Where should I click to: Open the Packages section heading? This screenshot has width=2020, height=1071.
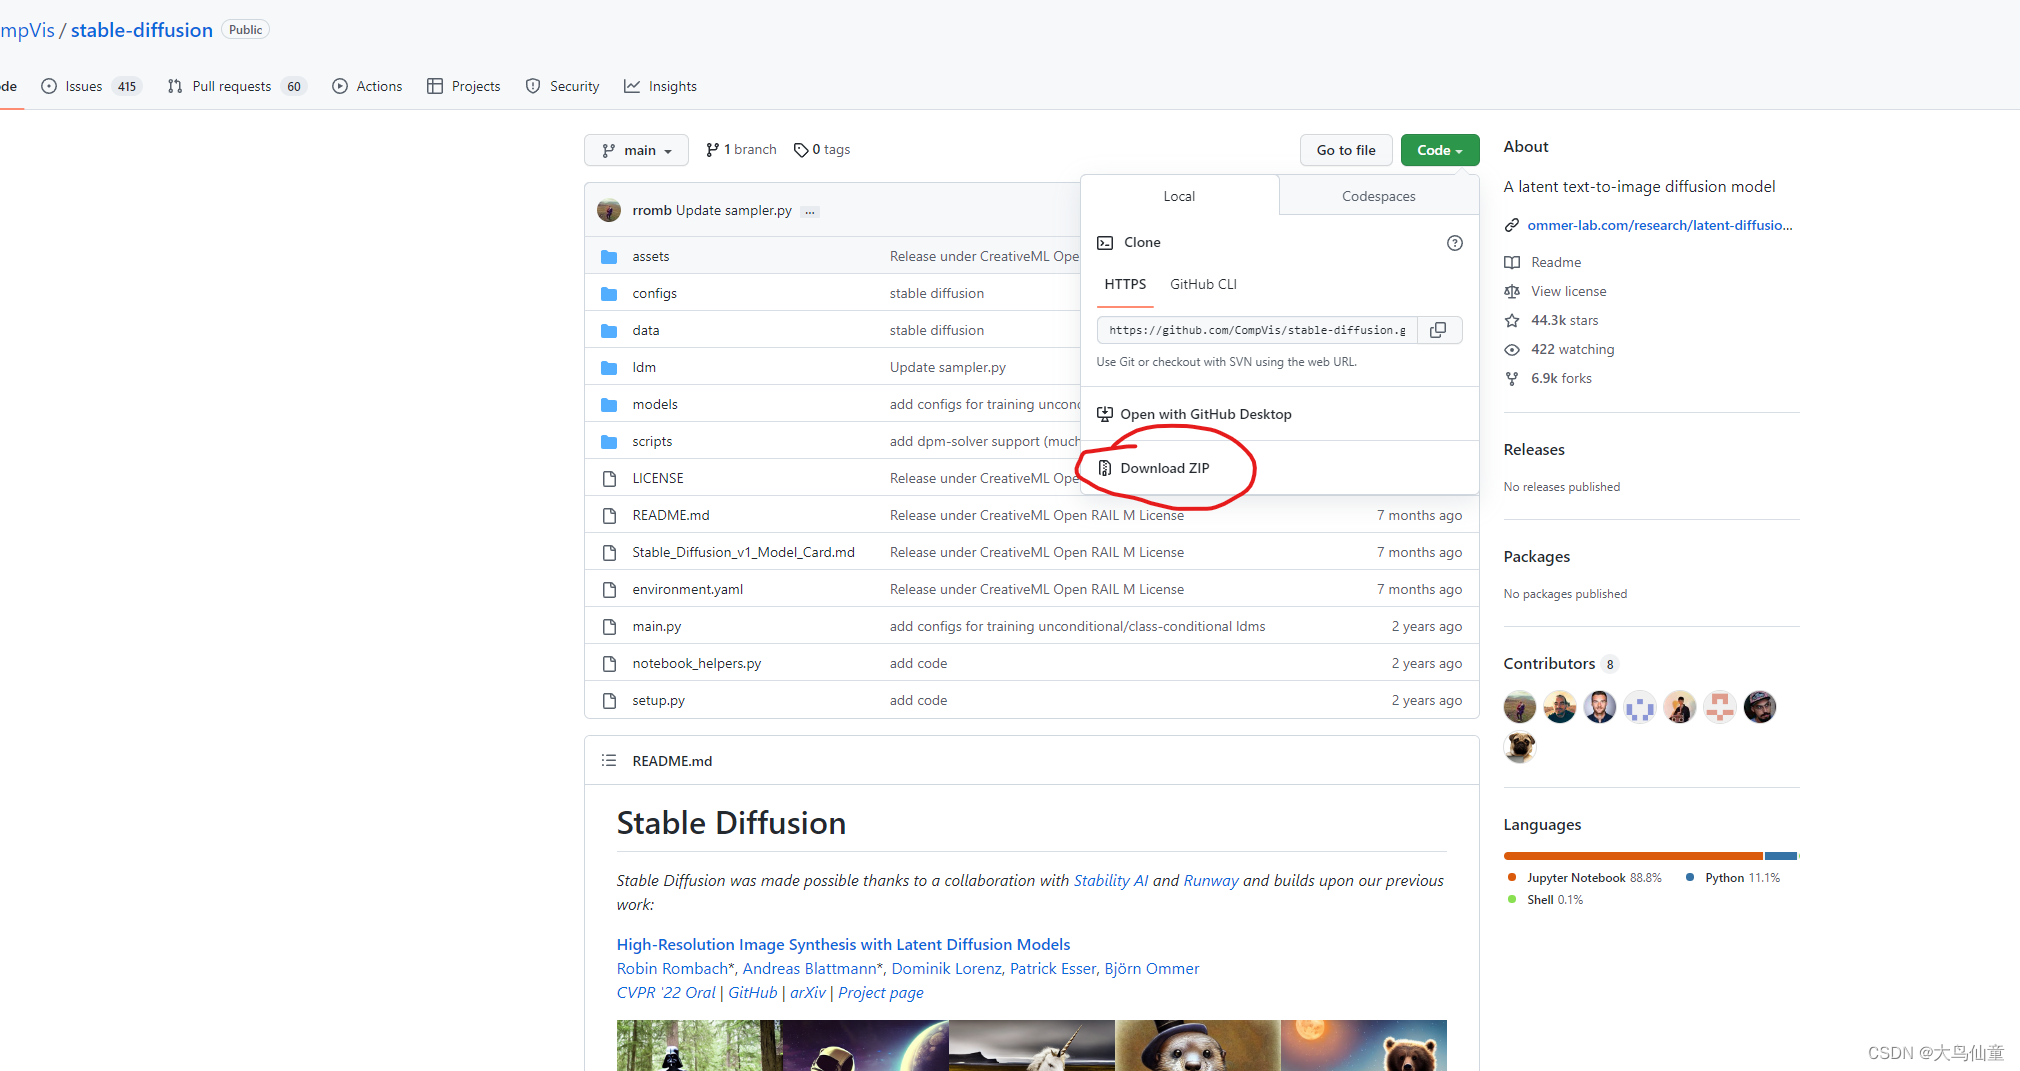[x=1536, y=557]
